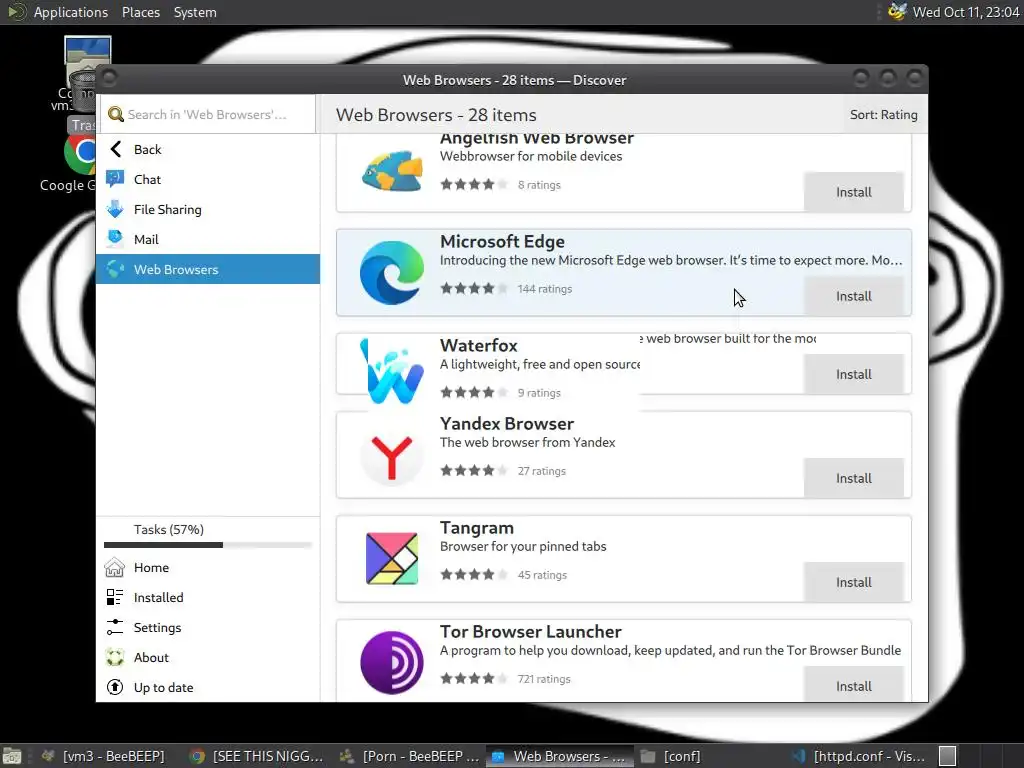This screenshot has width=1024, height=768.
Task: Click the search magnifier icon in Discover
Action: pyautogui.click(x=116, y=114)
